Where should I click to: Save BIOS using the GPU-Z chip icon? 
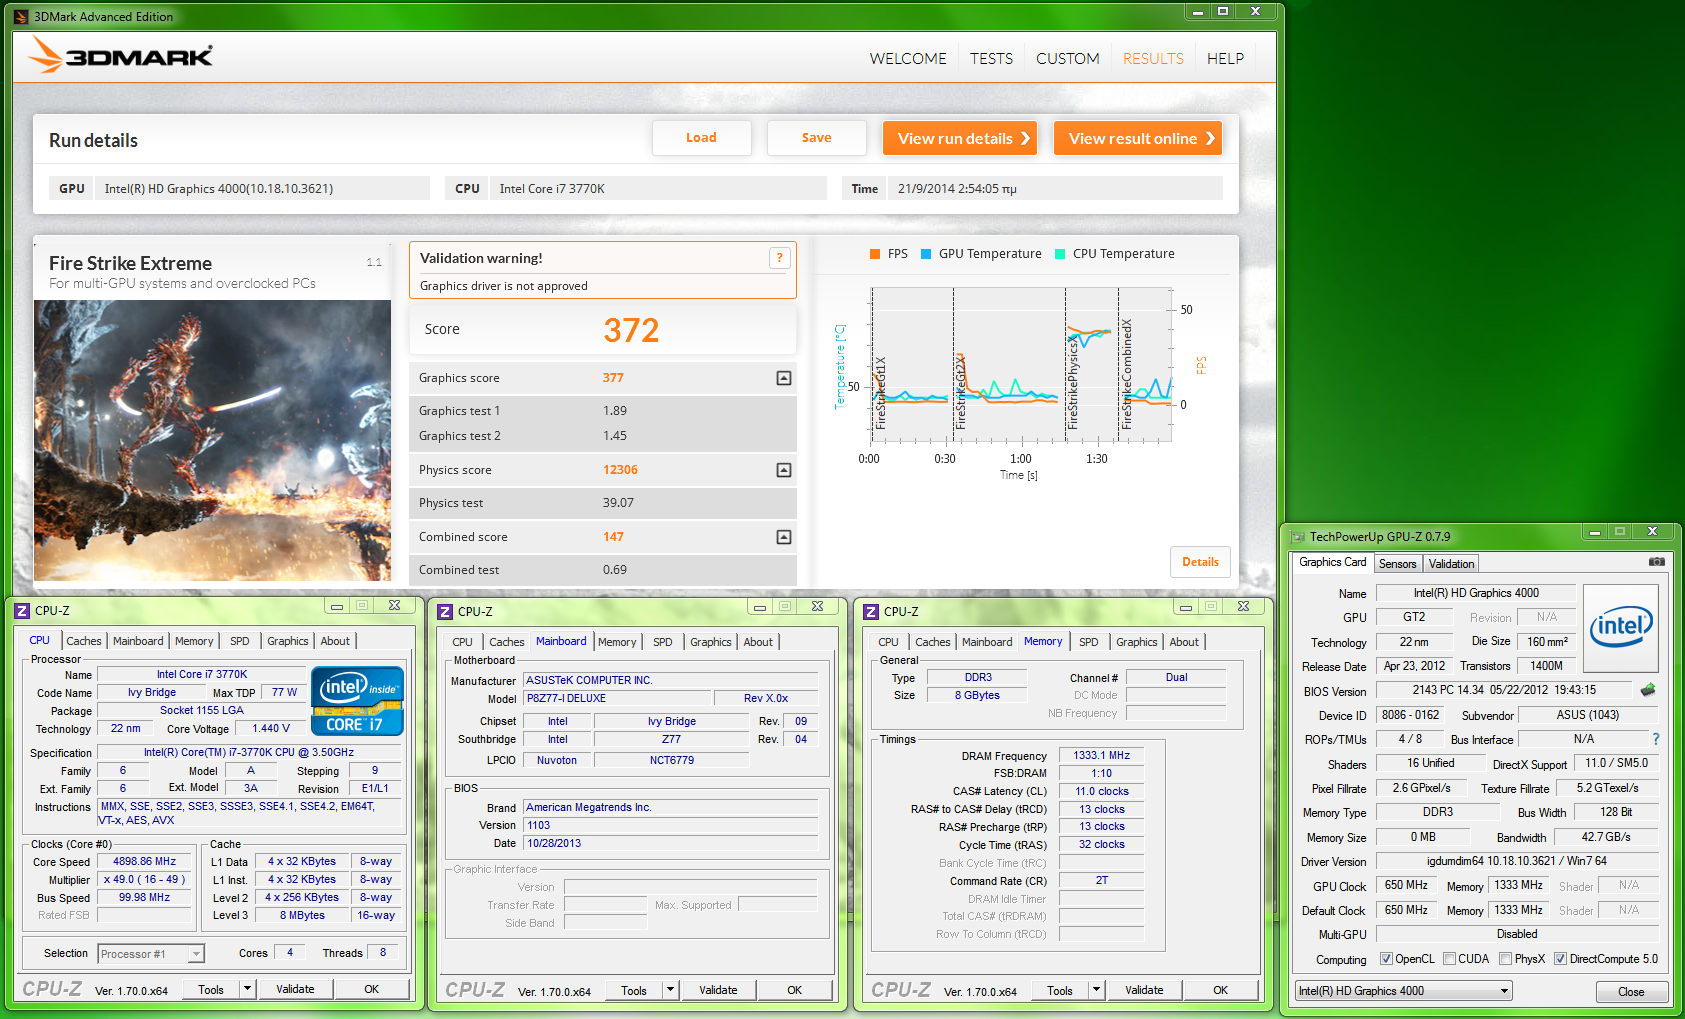(1648, 690)
